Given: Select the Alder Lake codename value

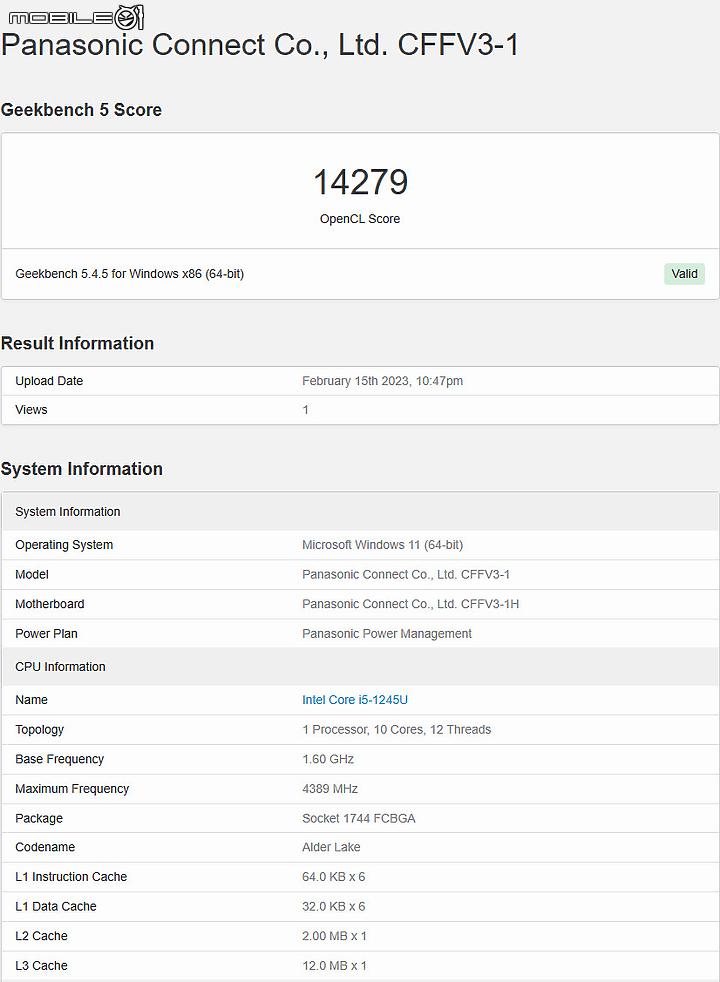Looking at the screenshot, I should click(x=331, y=847).
